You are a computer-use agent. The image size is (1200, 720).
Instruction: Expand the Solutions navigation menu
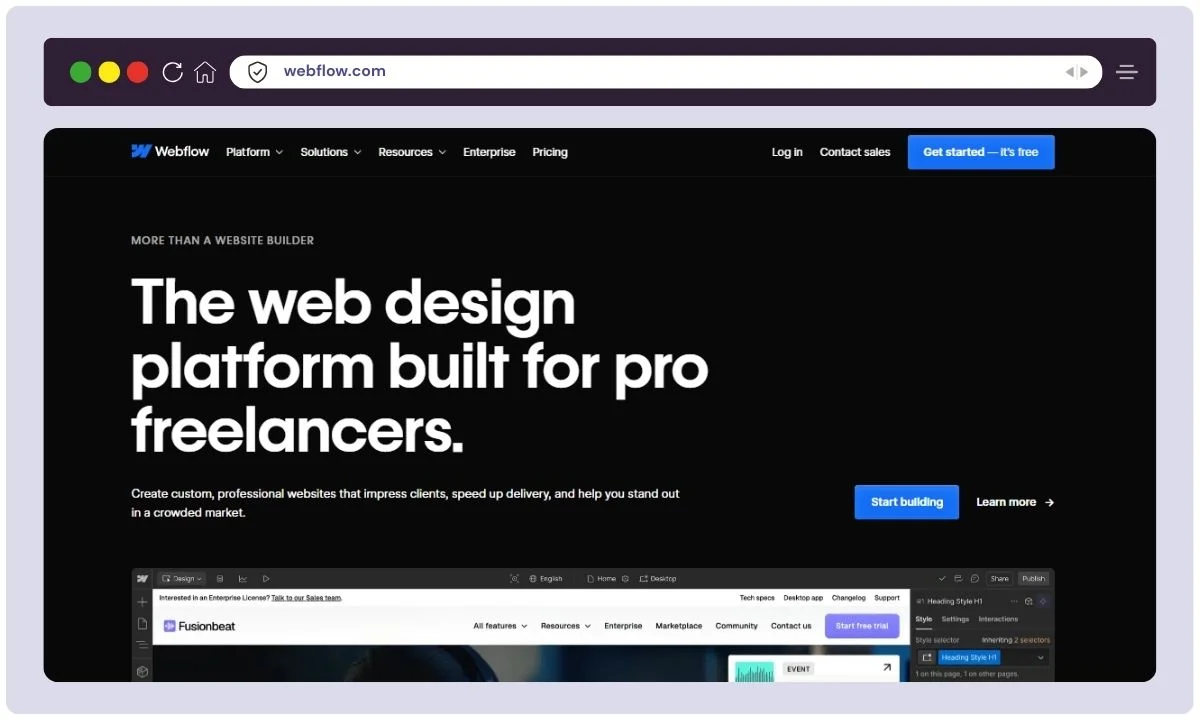click(x=330, y=152)
